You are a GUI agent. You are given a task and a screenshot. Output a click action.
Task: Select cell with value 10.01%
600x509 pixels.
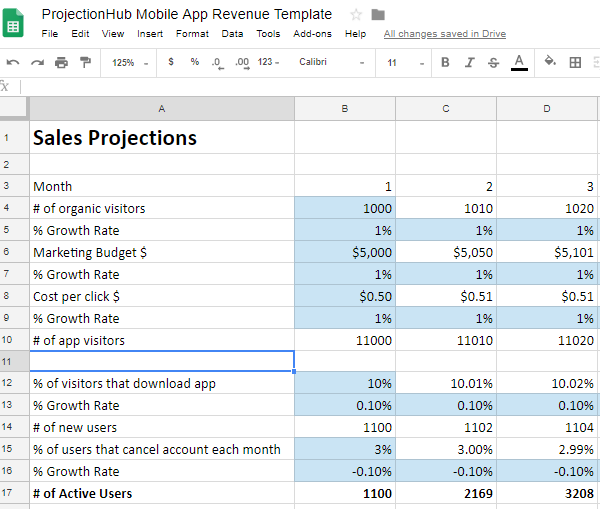[x=446, y=383]
